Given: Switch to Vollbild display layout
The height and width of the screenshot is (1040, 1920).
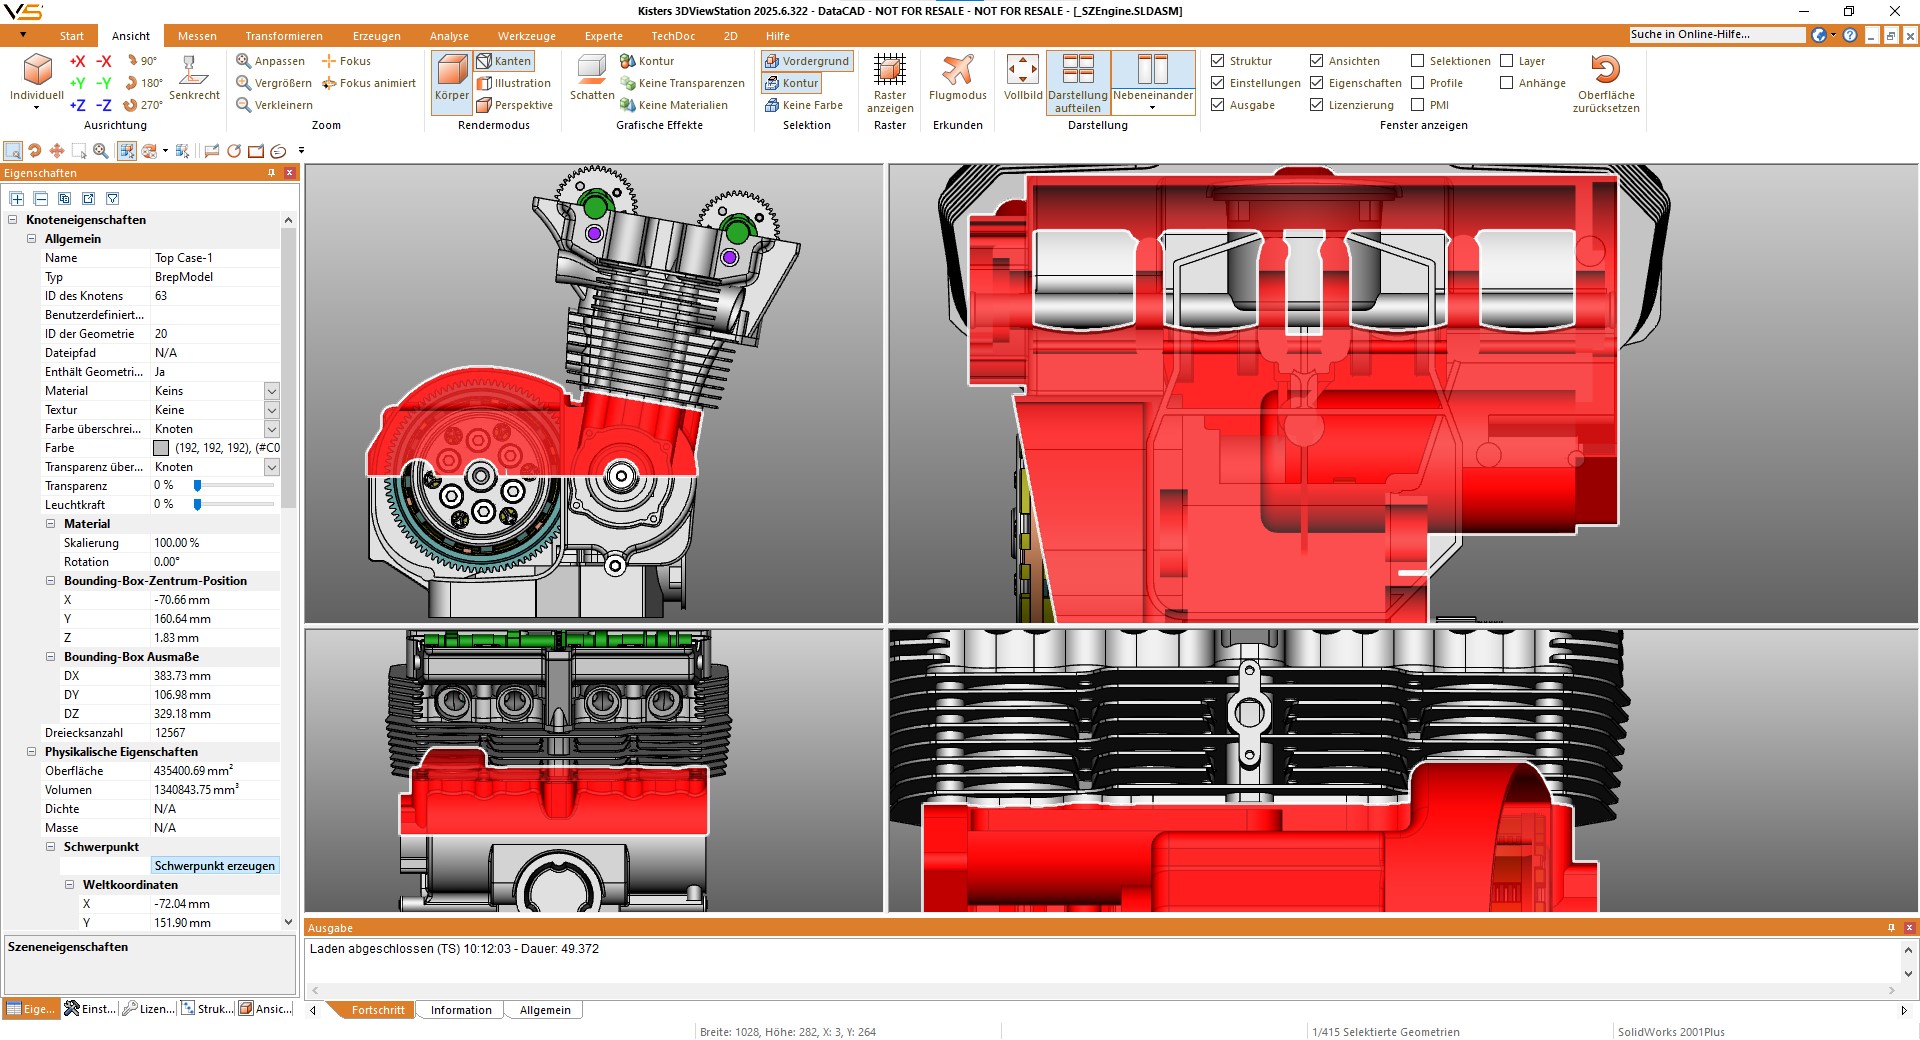Looking at the screenshot, I should (1022, 71).
